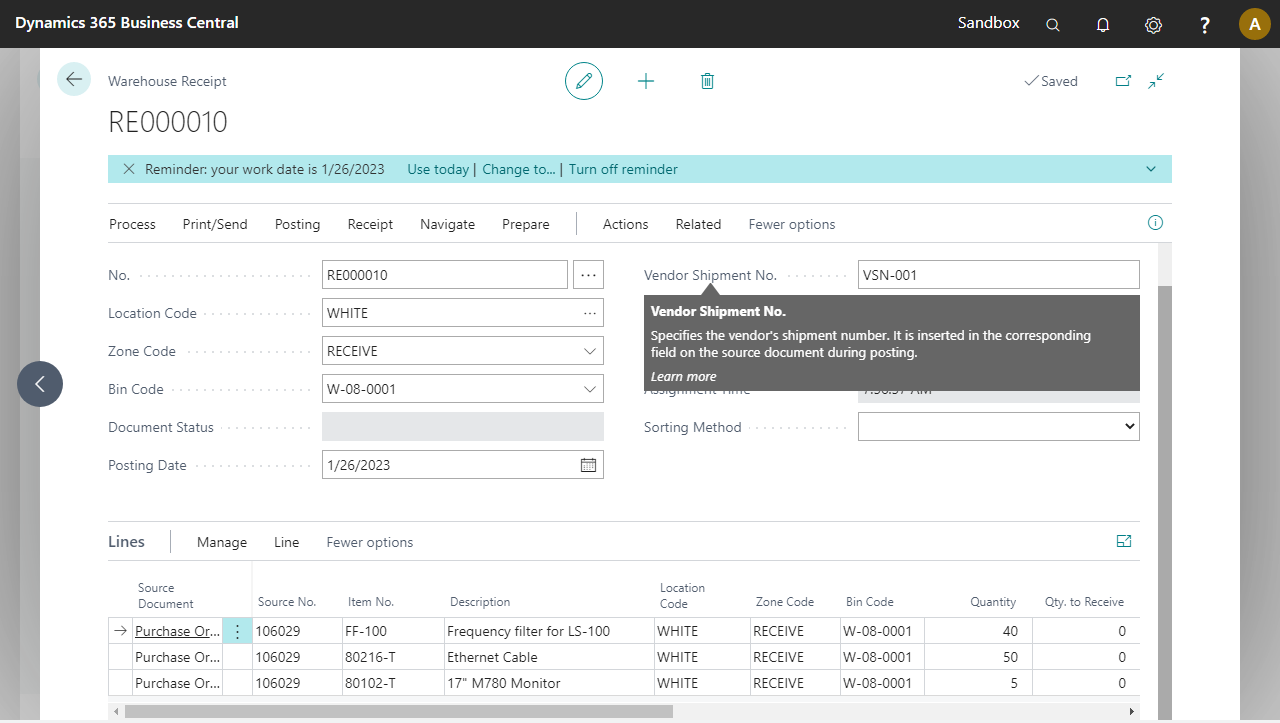This screenshot has height=723, width=1280.
Task: Dismiss the work date reminder with X
Action: [129, 169]
